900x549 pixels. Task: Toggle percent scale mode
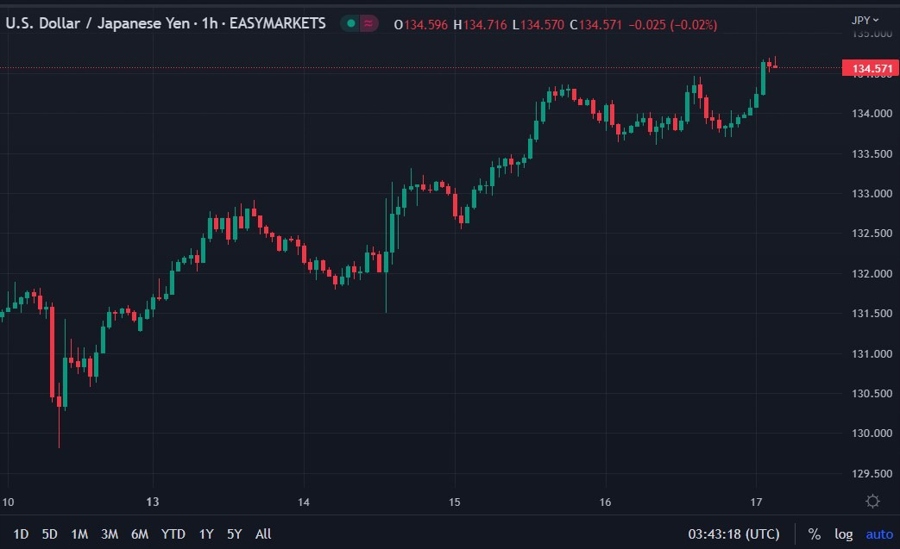point(814,534)
